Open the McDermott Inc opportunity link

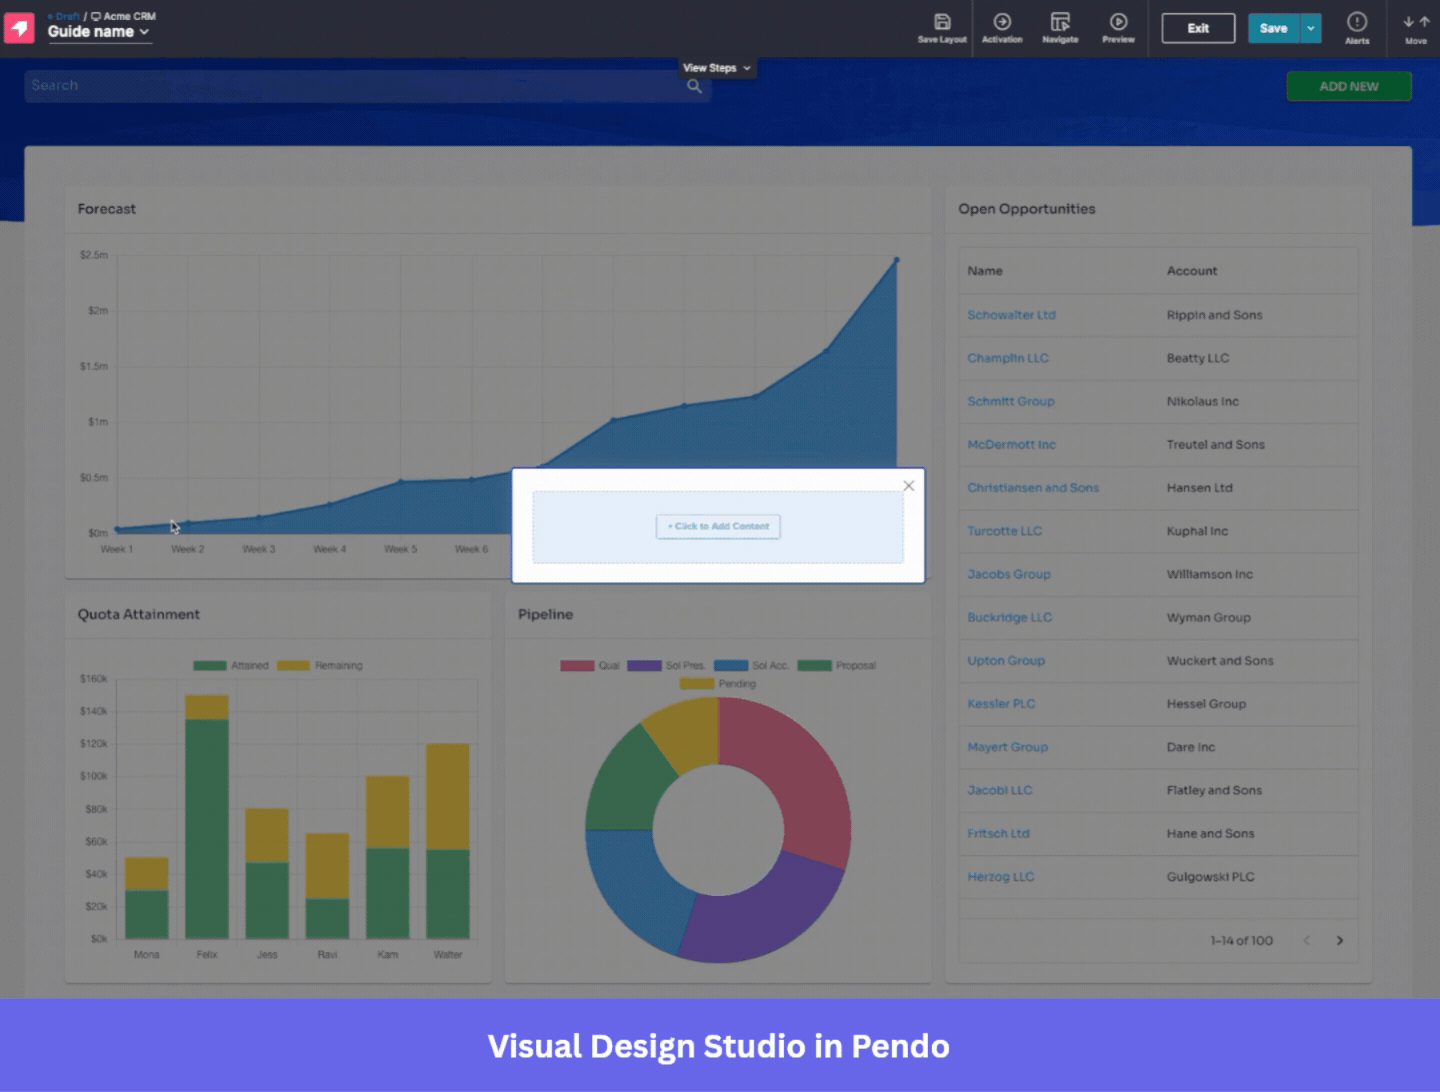coord(1011,444)
